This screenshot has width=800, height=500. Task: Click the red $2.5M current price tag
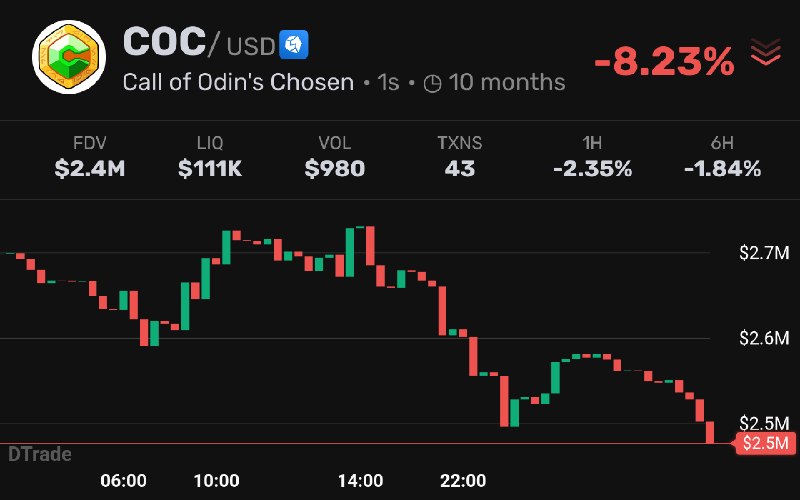[763, 443]
